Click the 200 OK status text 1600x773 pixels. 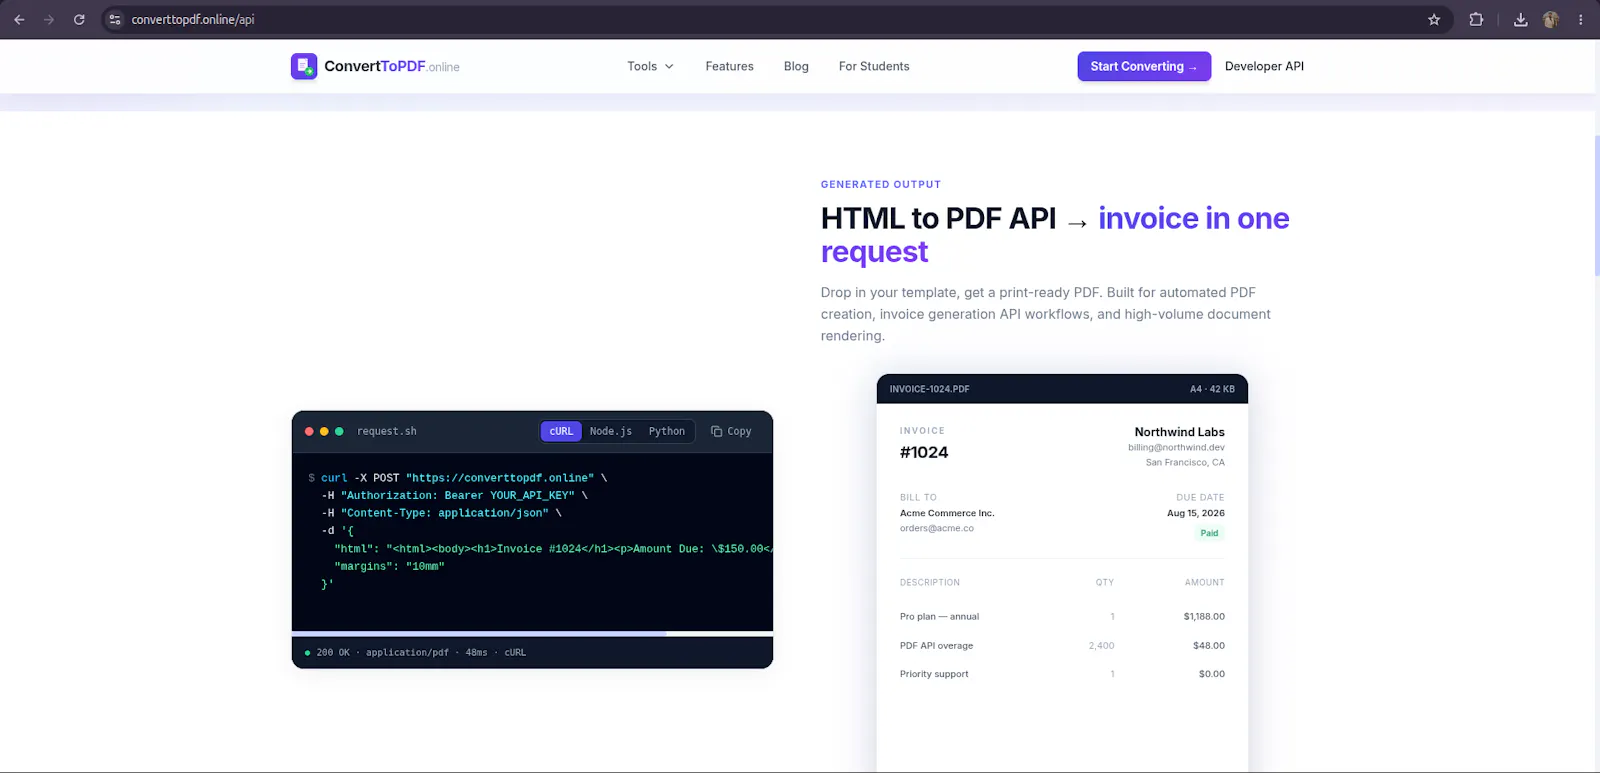(333, 652)
